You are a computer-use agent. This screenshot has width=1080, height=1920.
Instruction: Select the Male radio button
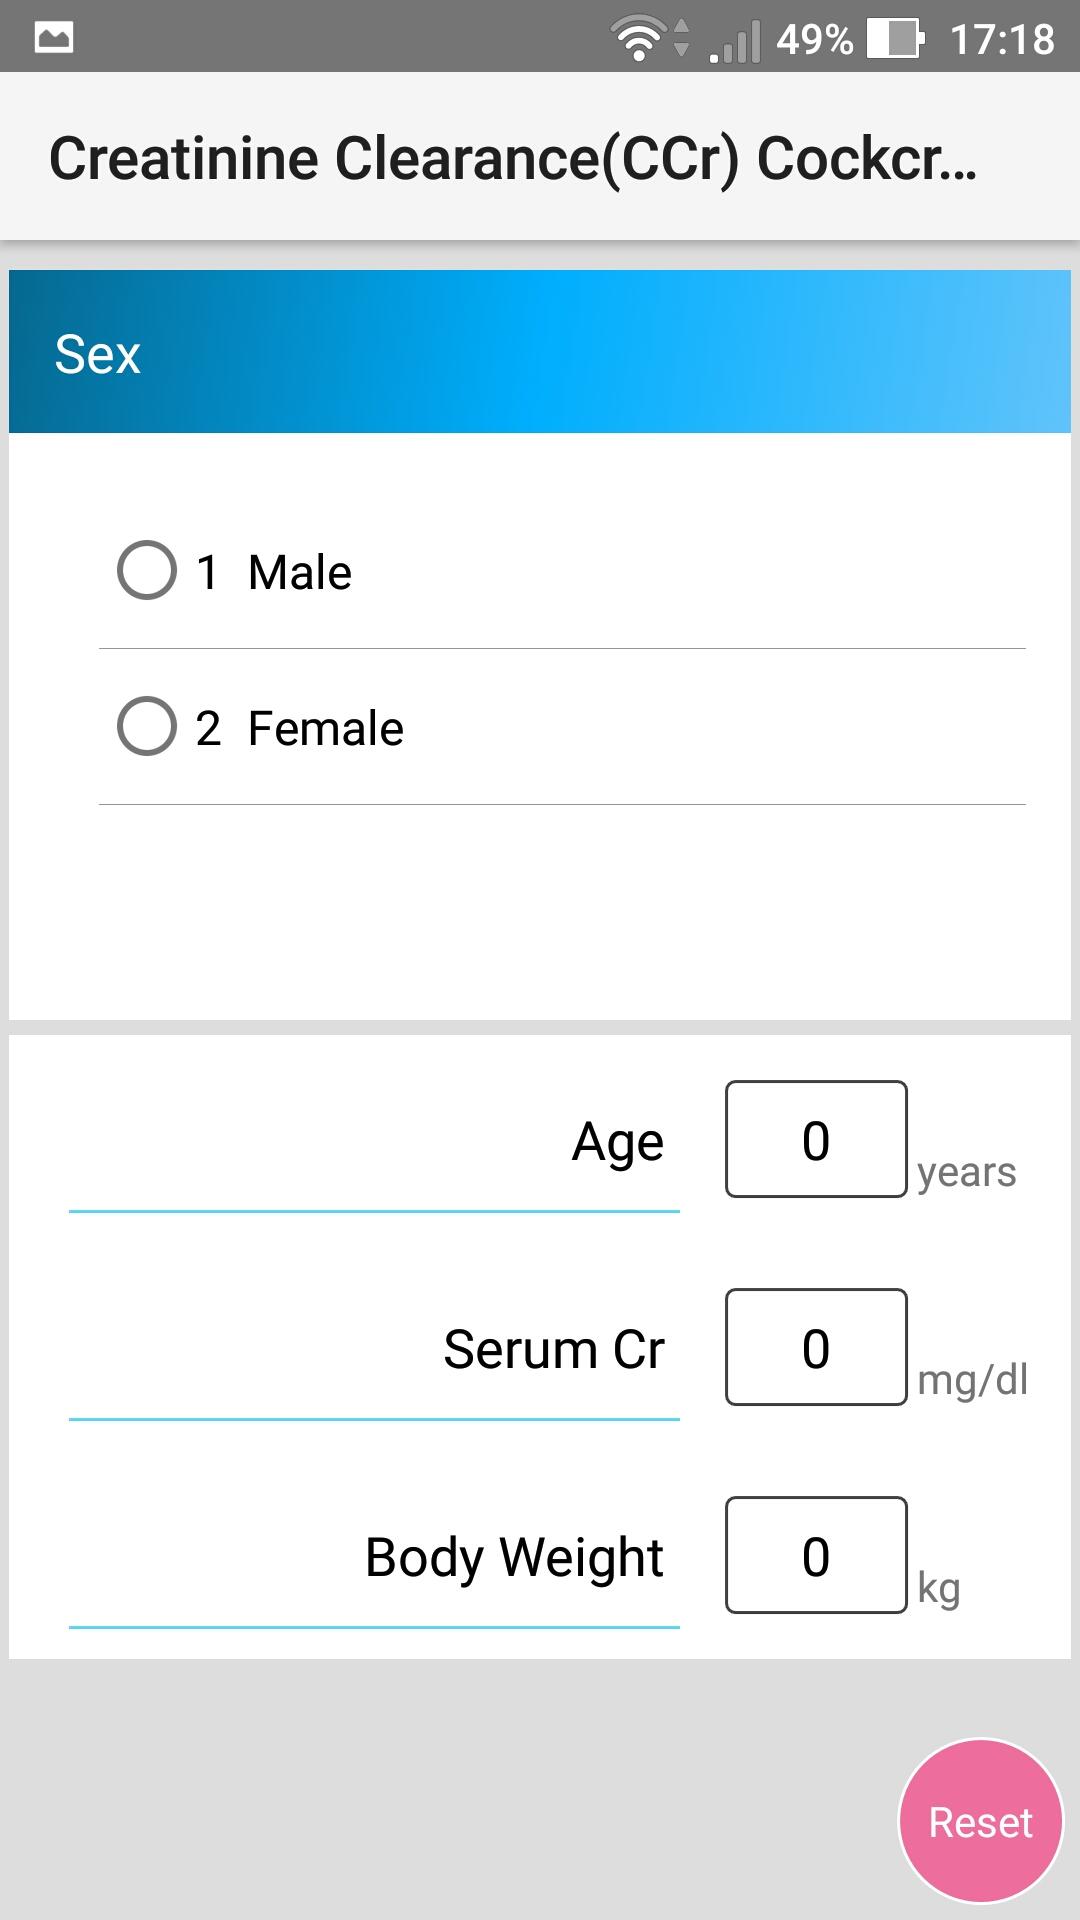tap(147, 570)
